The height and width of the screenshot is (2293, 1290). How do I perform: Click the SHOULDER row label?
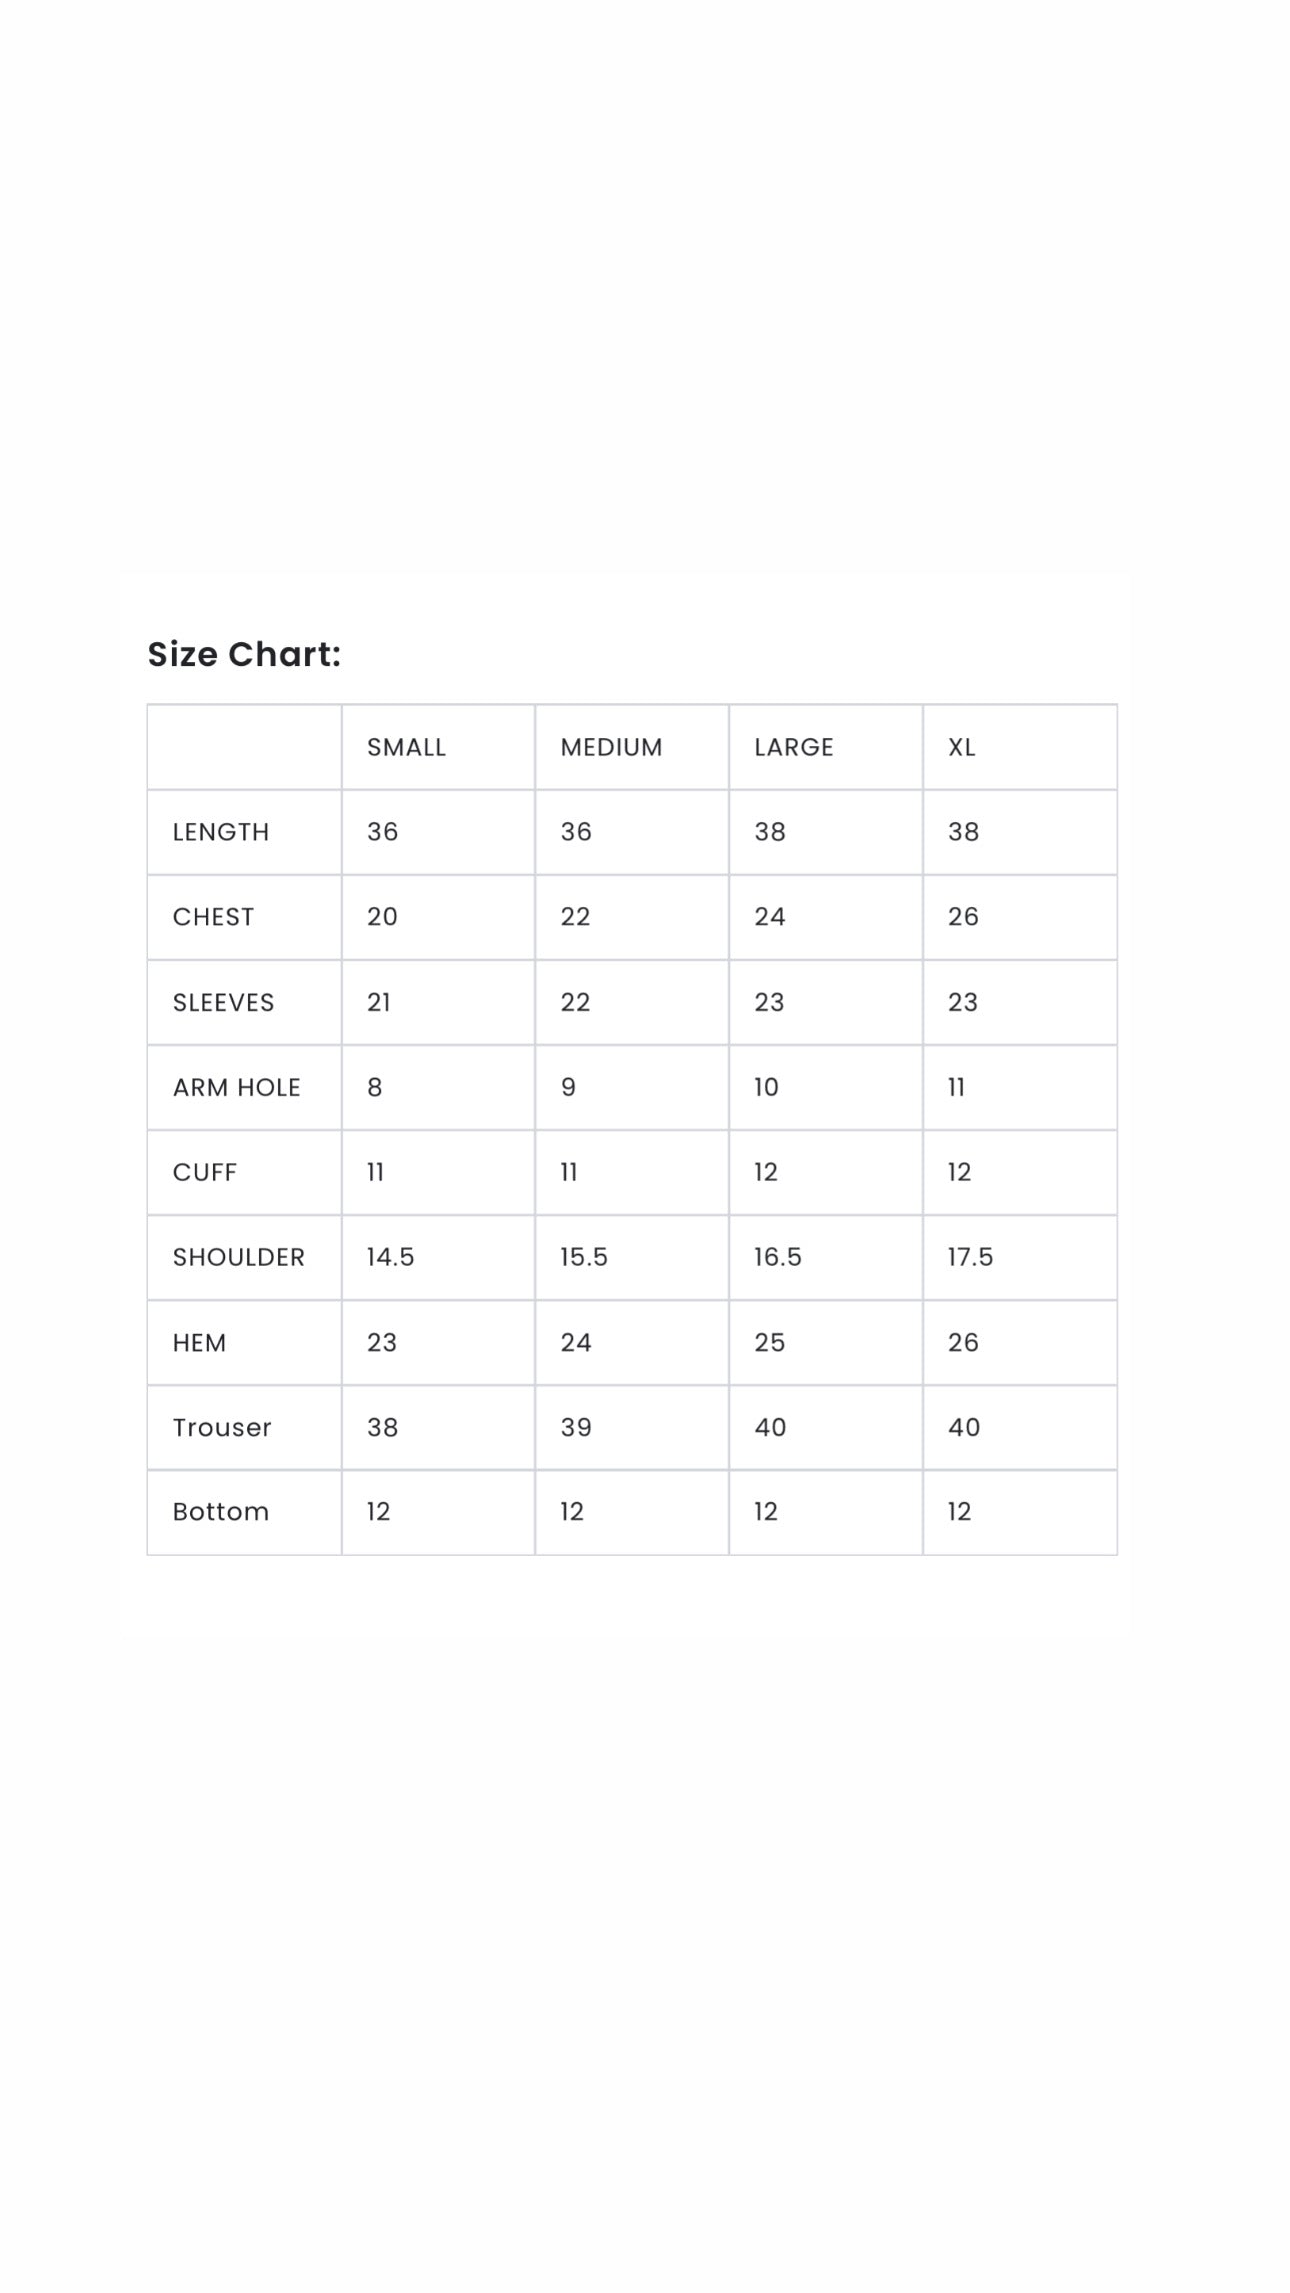(x=238, y=1257)
